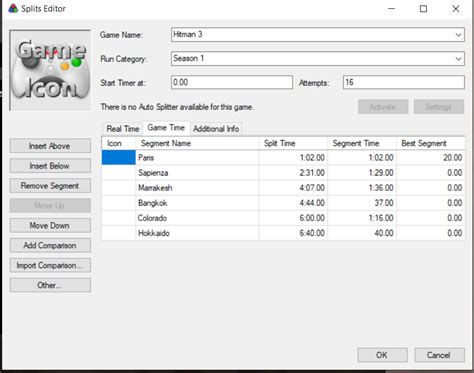
Task: Switch to the Game Time tab
Action: [166, 128]
